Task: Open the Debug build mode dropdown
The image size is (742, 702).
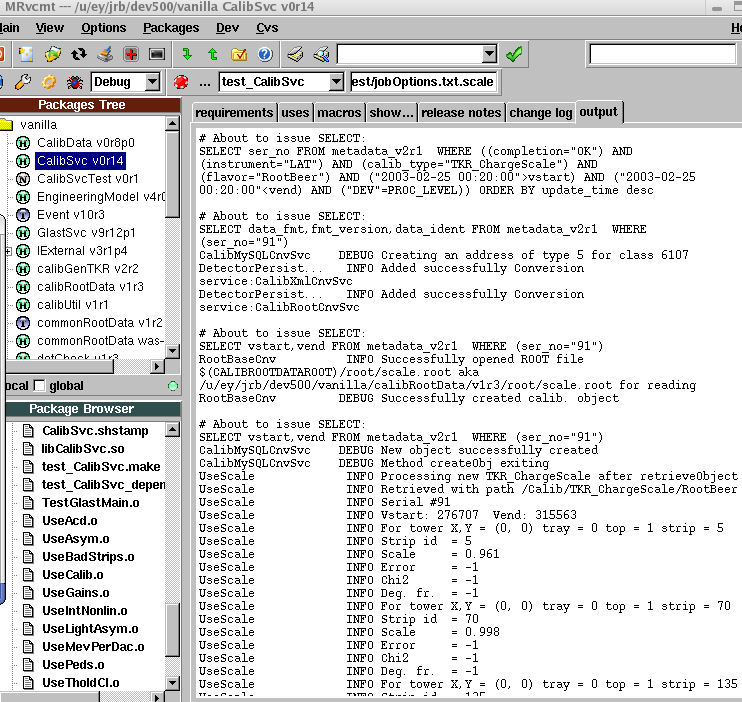Action: click(x=152, y=82)
